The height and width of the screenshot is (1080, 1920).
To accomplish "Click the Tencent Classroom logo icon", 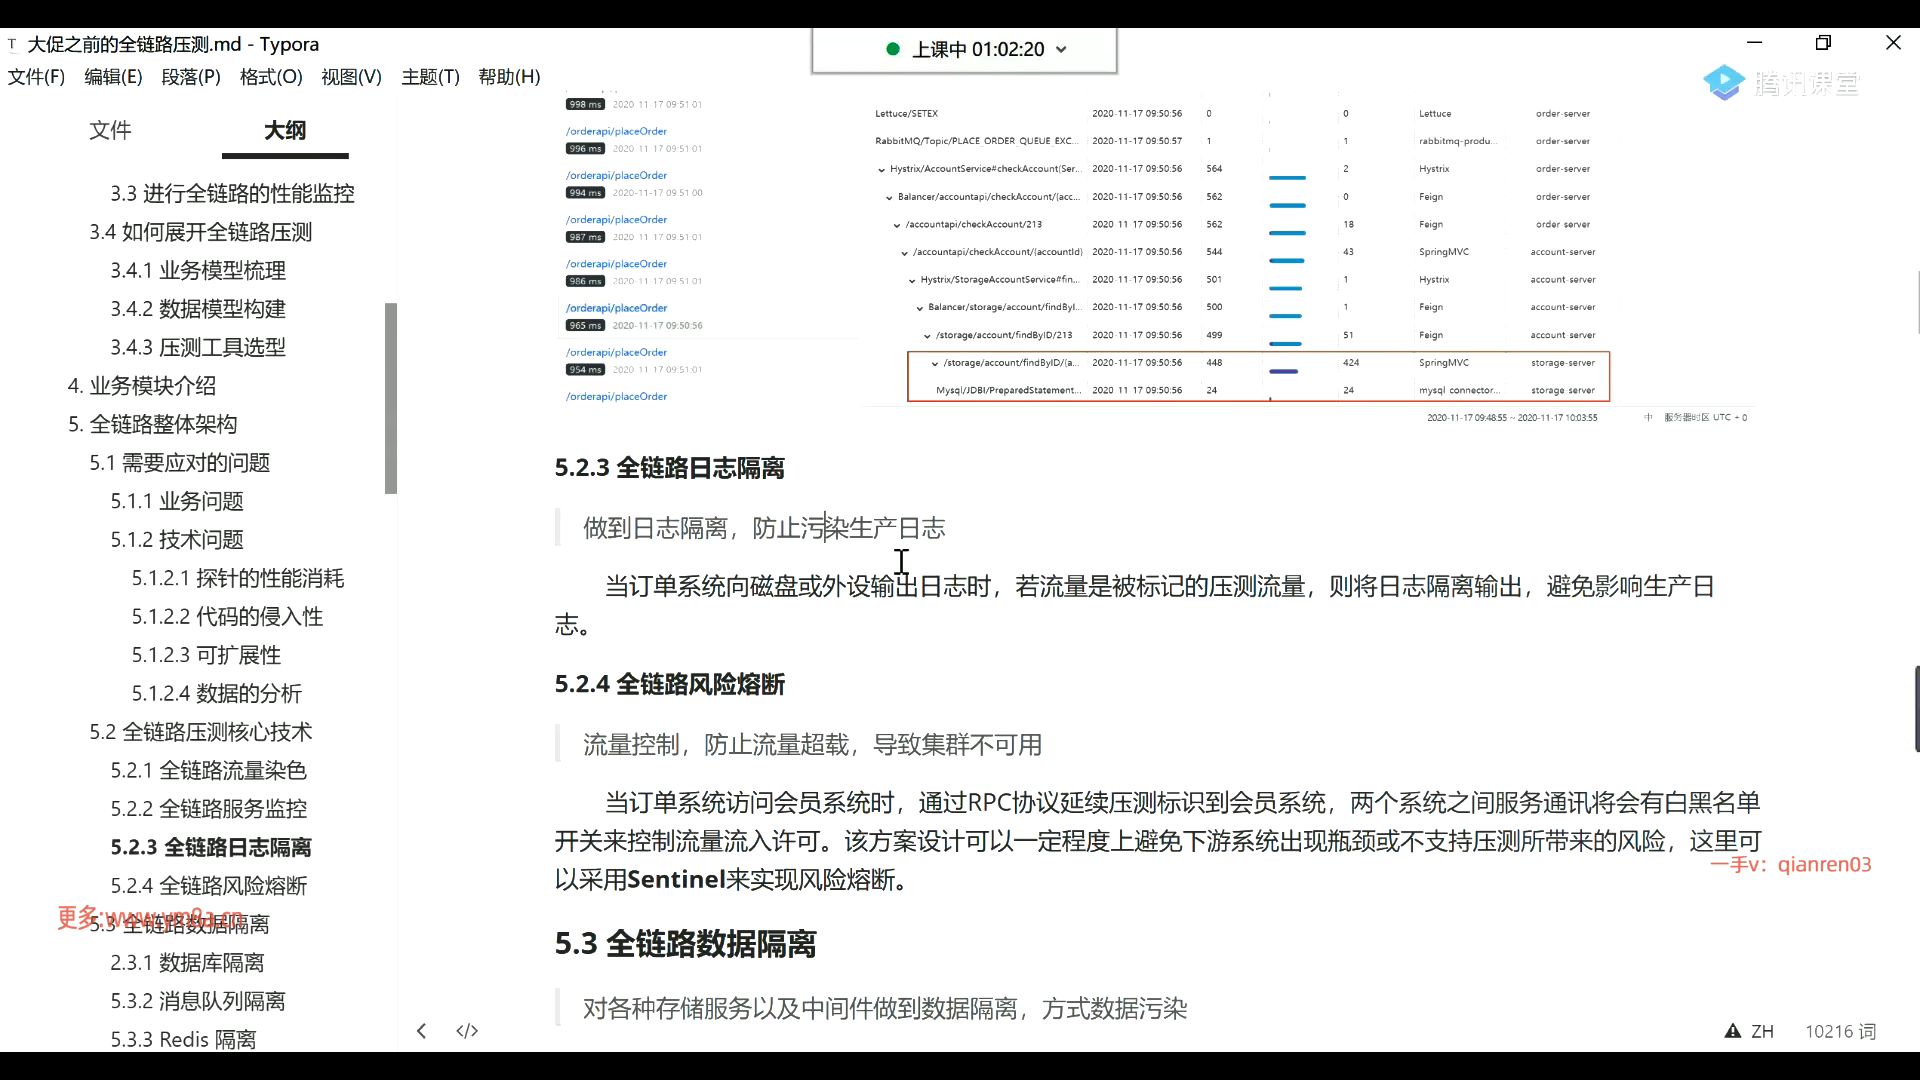I will click(x=1724, y=83).
